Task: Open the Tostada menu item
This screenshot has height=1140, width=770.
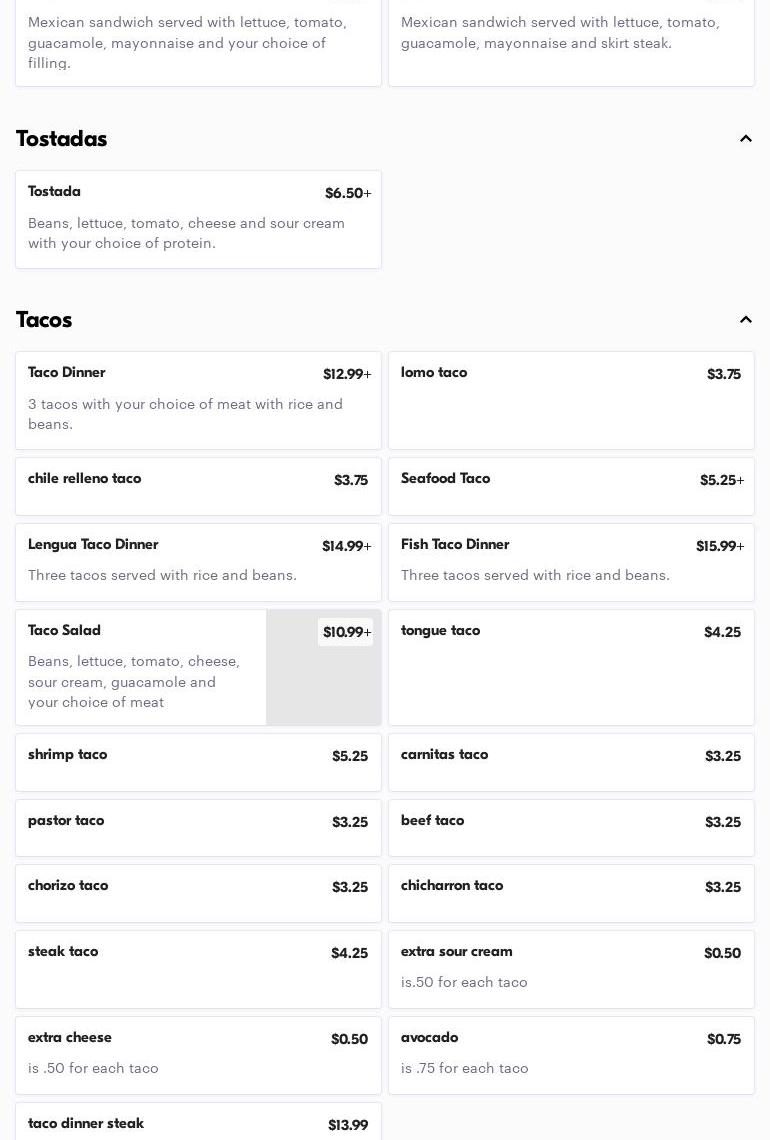Action: (198, 219)
